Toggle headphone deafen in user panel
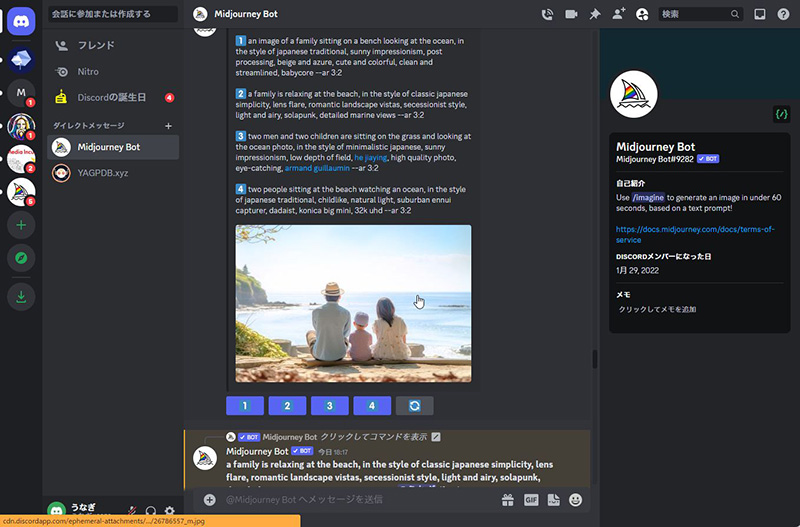 pos(150,511)
